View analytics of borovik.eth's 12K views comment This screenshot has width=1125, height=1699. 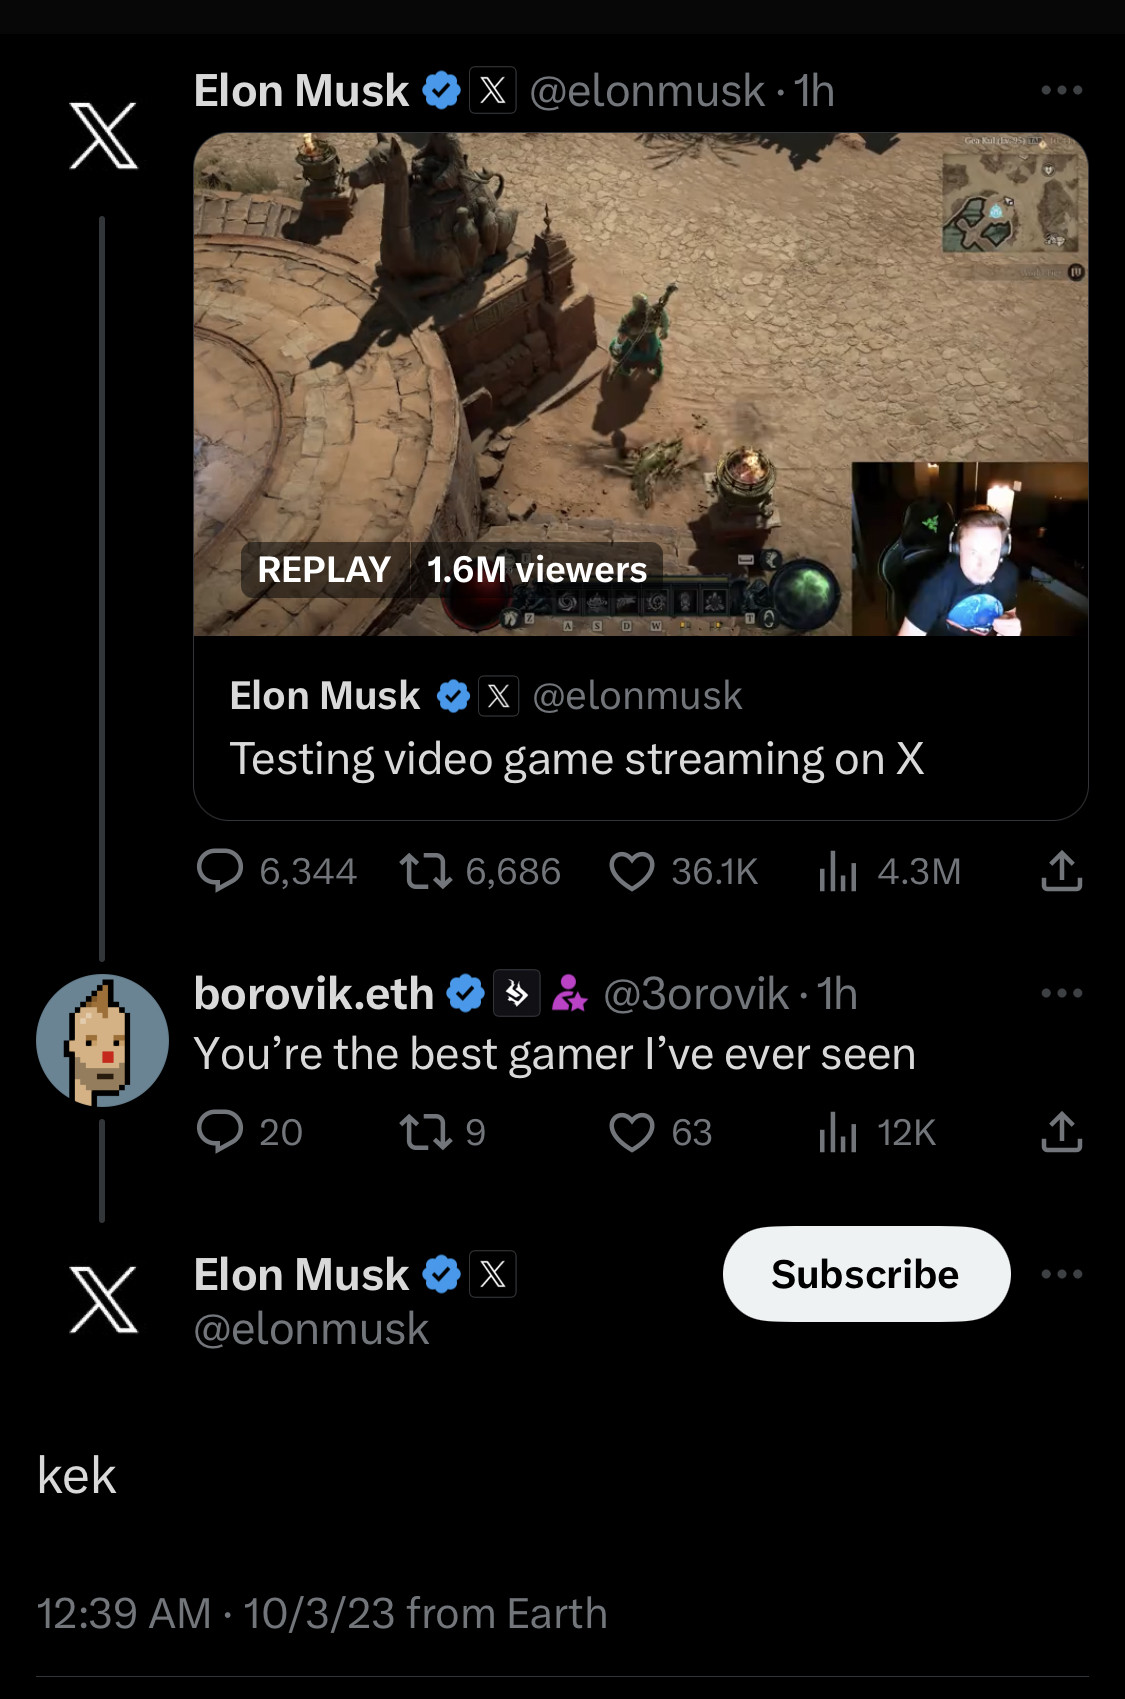(x=838, y=1132)
